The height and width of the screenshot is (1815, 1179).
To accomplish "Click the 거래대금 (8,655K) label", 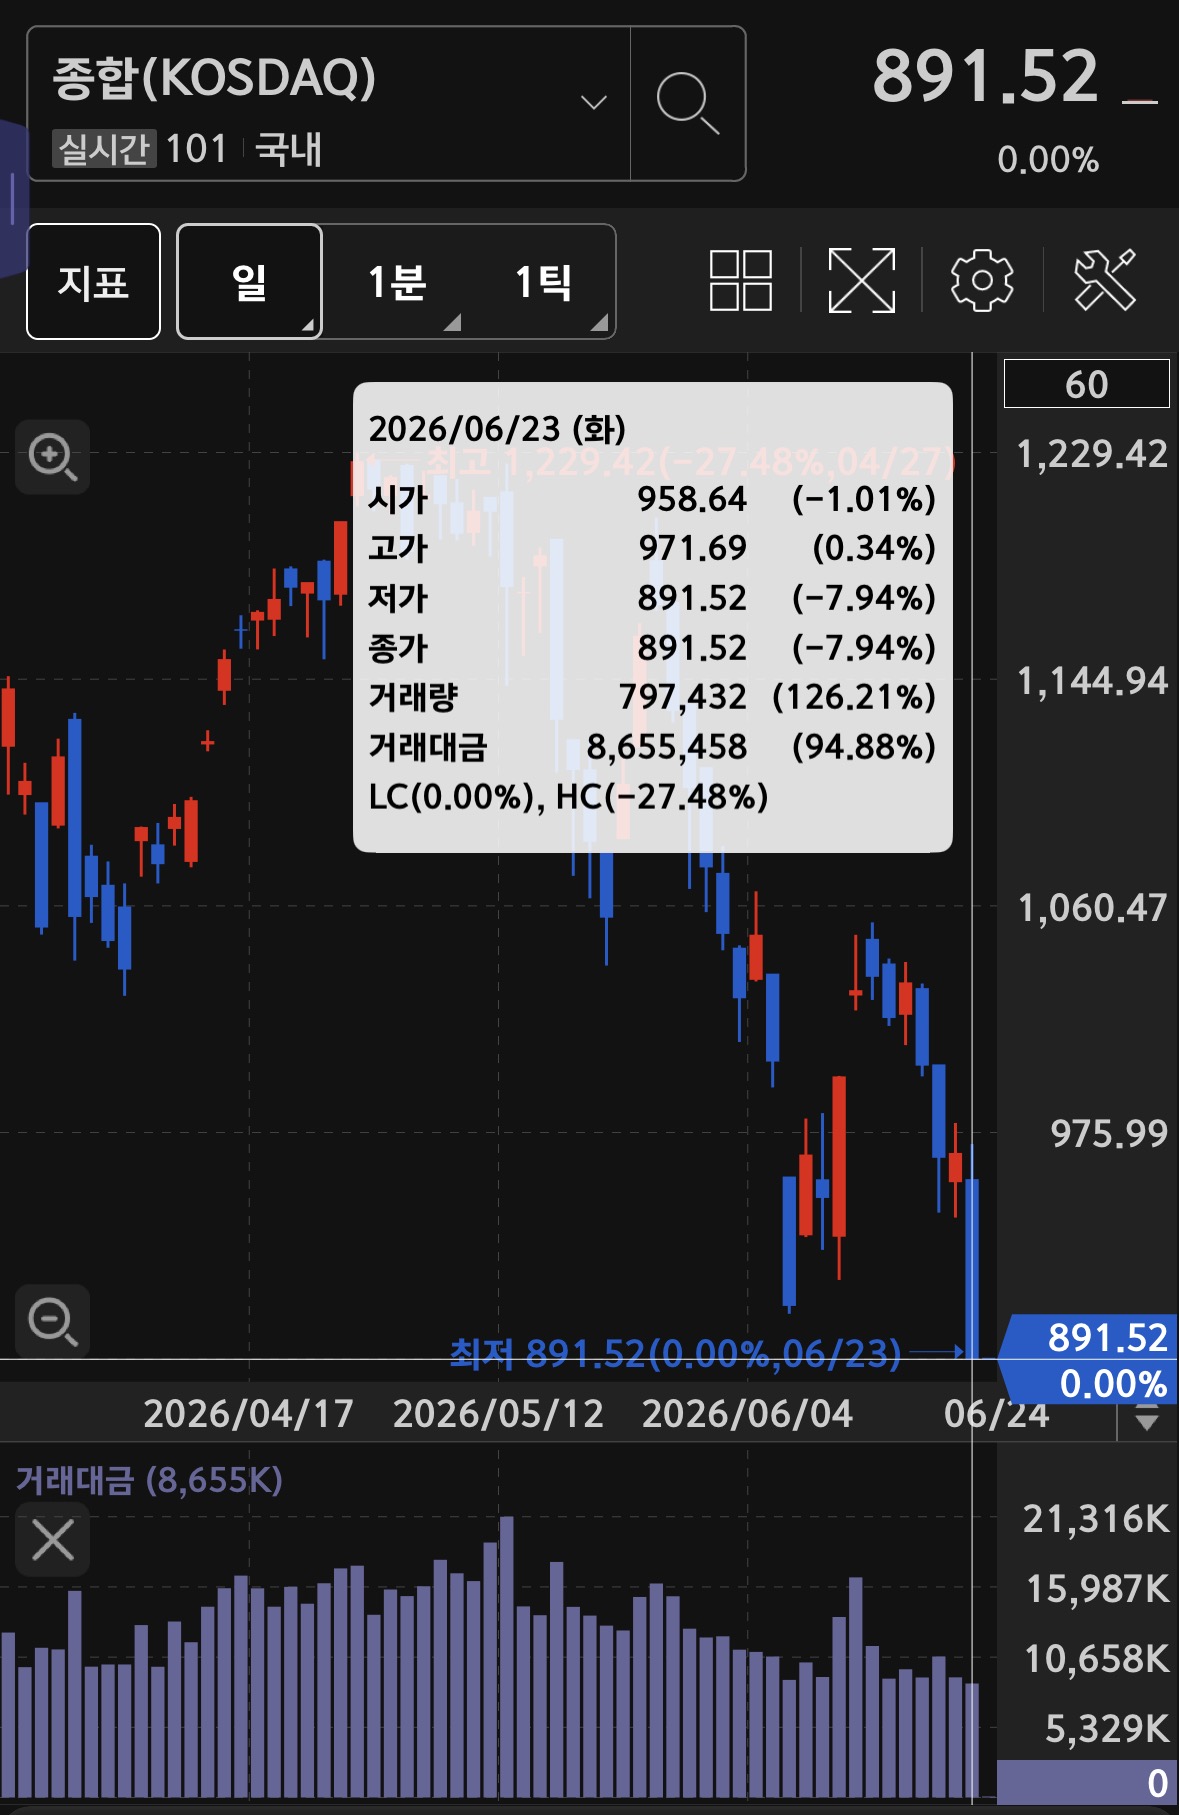I will (149, 1480).
